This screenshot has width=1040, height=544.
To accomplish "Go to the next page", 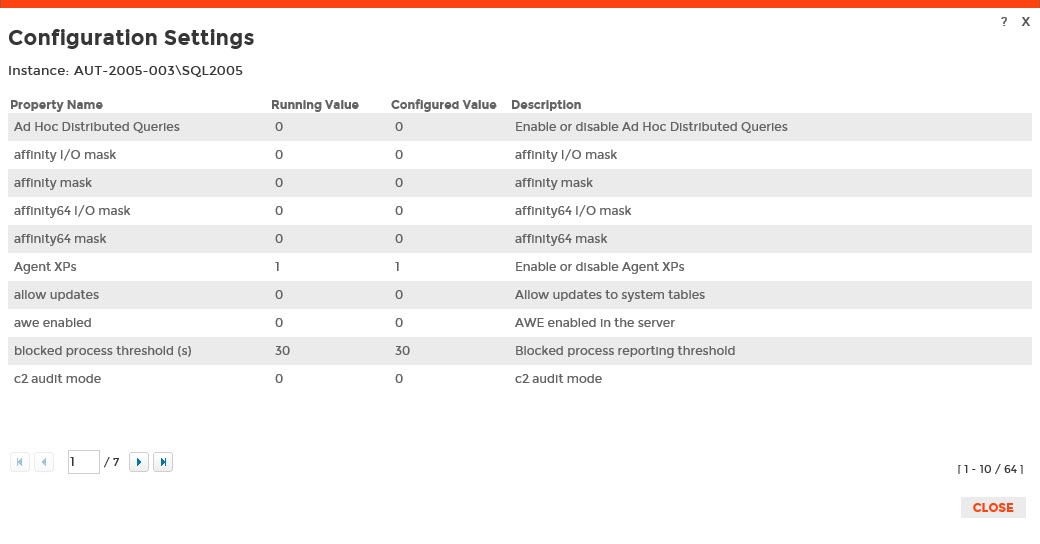I will tap(139, 462).
